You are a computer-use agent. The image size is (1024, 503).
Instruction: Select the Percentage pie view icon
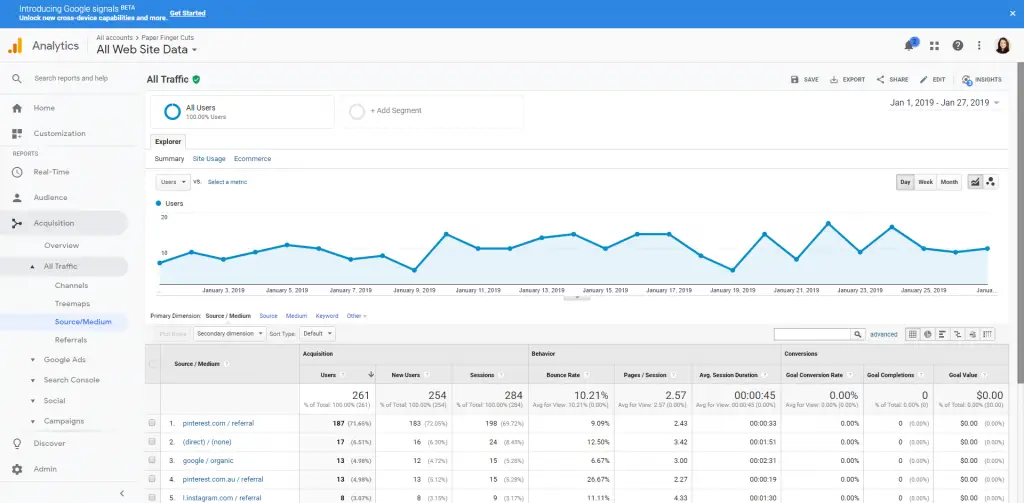[927, 334]
